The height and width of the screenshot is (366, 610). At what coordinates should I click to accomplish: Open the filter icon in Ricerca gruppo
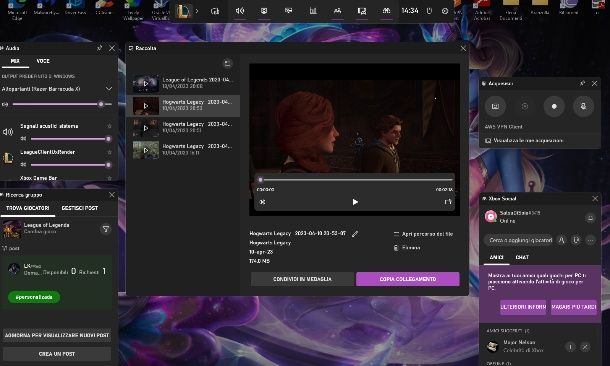click(x=106, y=229)
